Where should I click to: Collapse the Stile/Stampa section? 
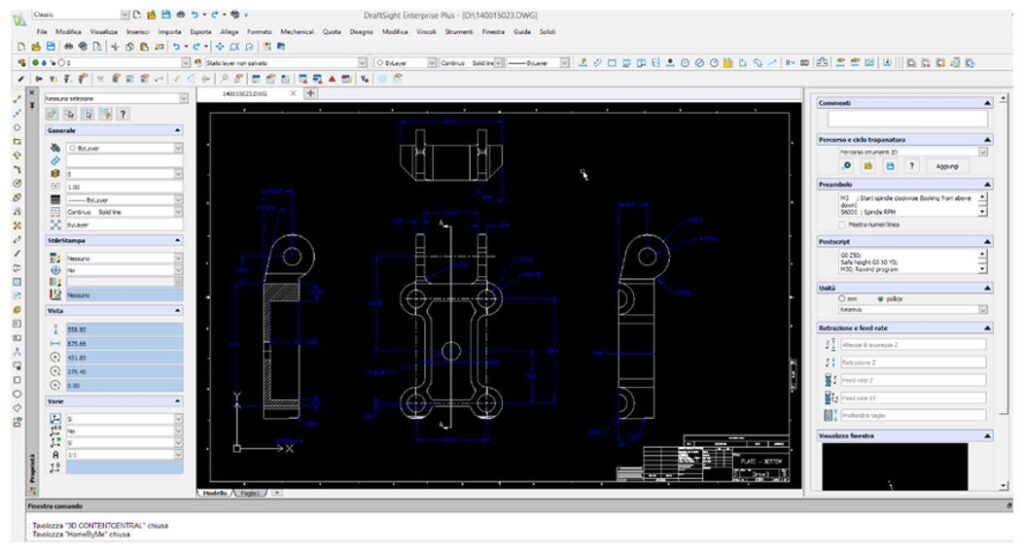[x=177, y=240]
